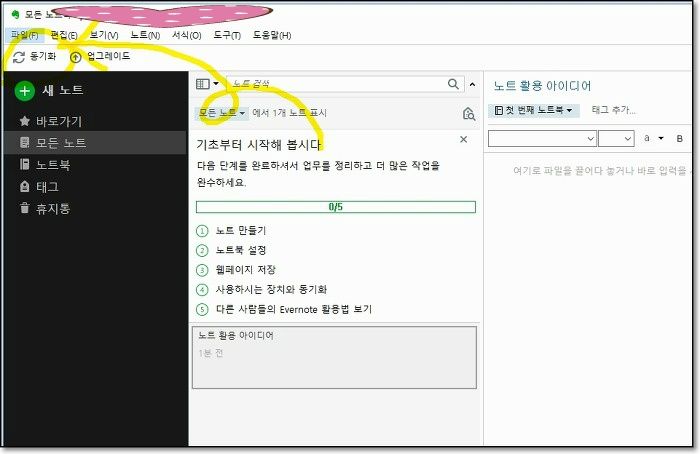Click the magnifier search icon in the note search
The height and width of the screenshot is (454, 700).
point(453,84)
